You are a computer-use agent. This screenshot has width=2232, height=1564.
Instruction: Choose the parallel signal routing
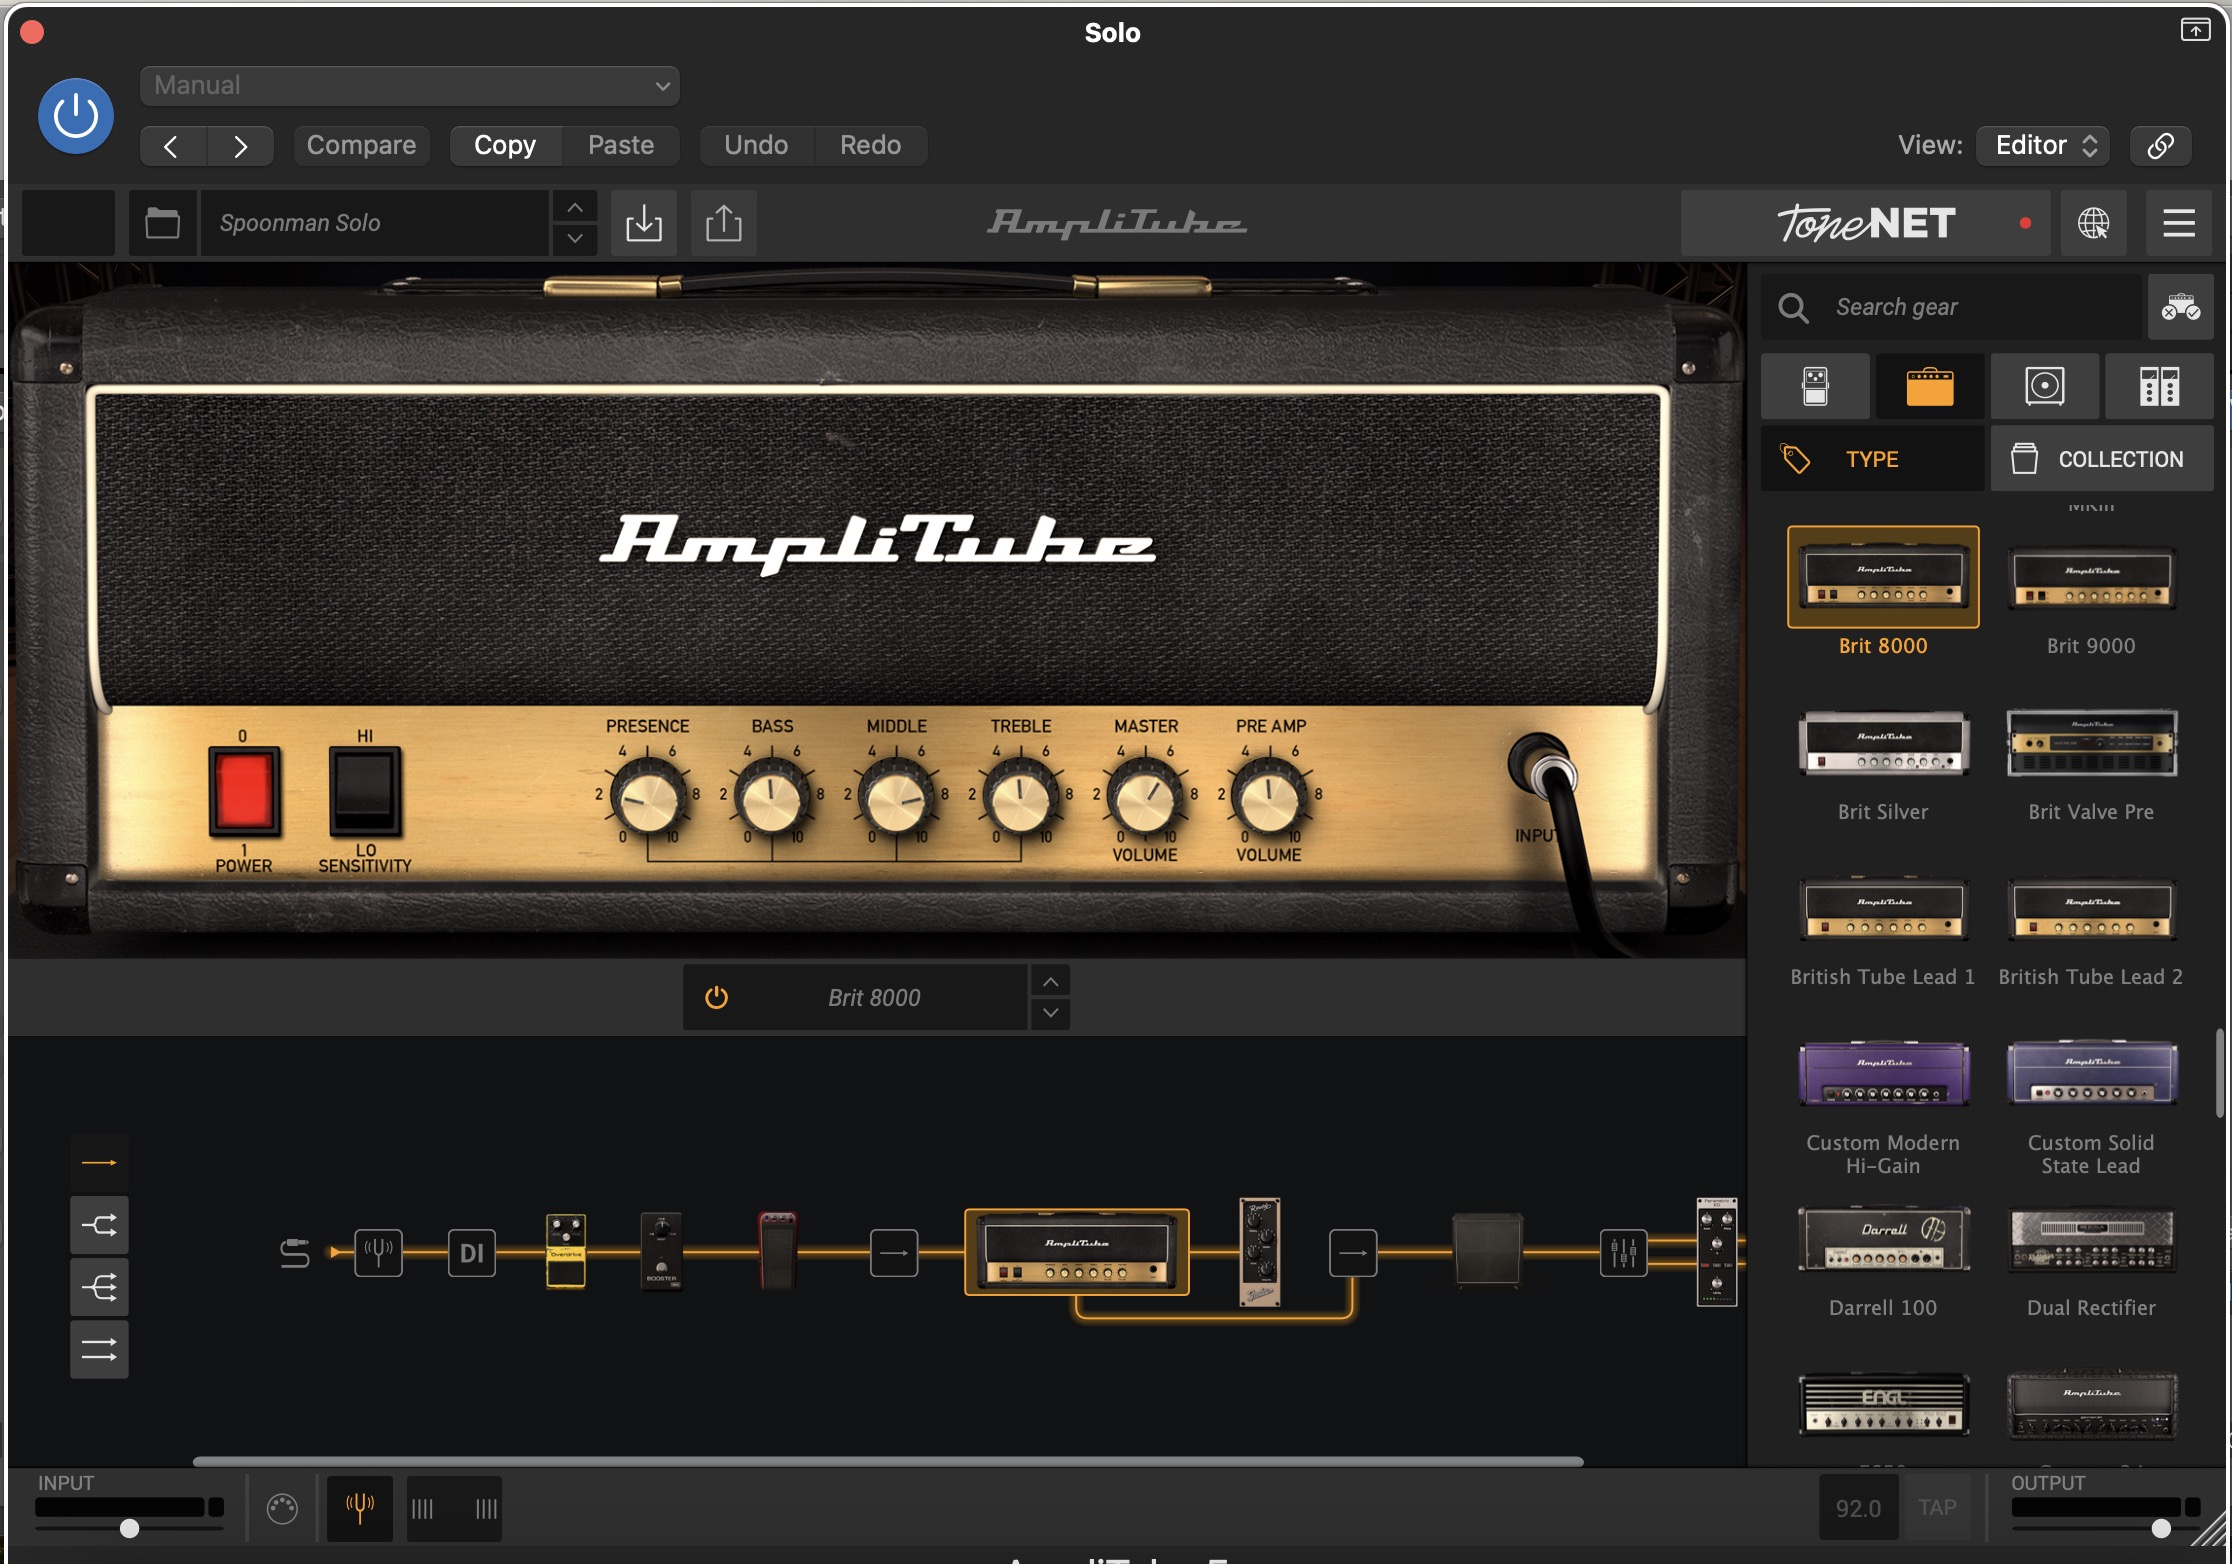tap(99, 1350)
